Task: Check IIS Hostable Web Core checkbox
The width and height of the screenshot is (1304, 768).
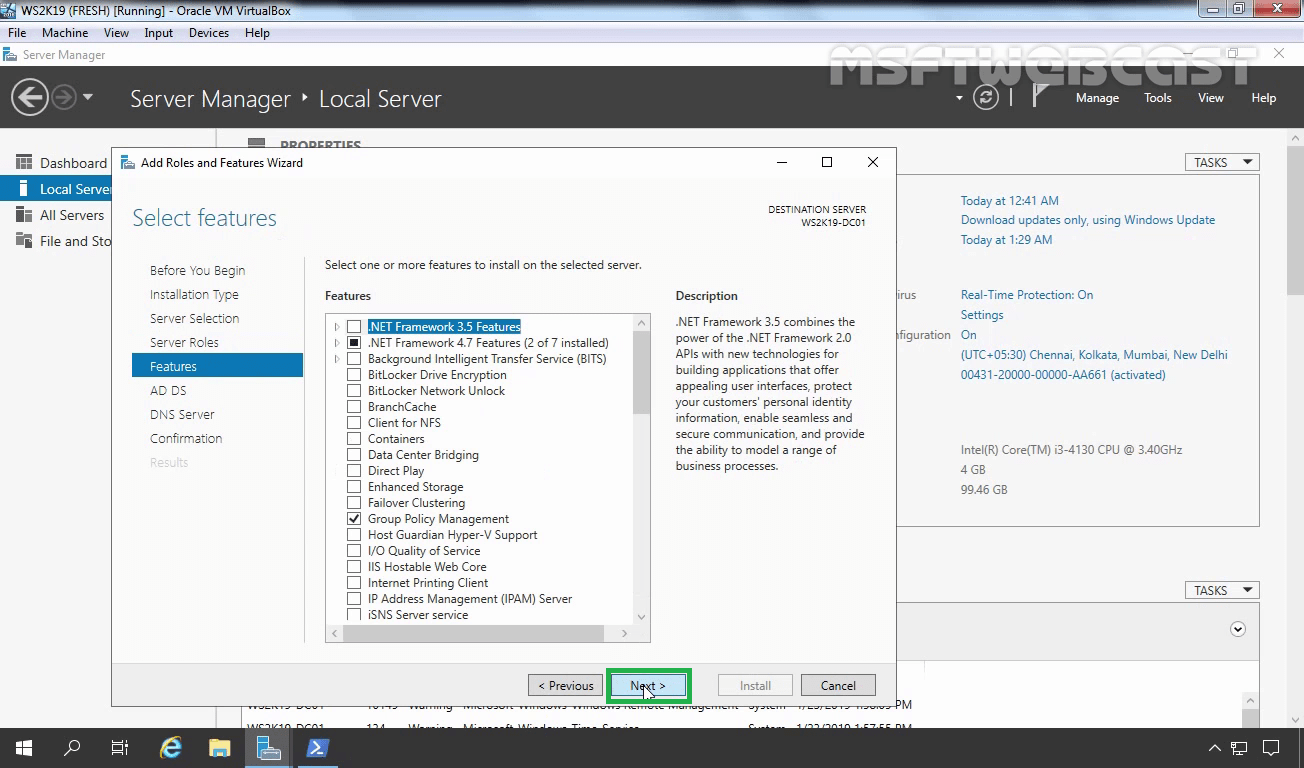Action: 354,567
